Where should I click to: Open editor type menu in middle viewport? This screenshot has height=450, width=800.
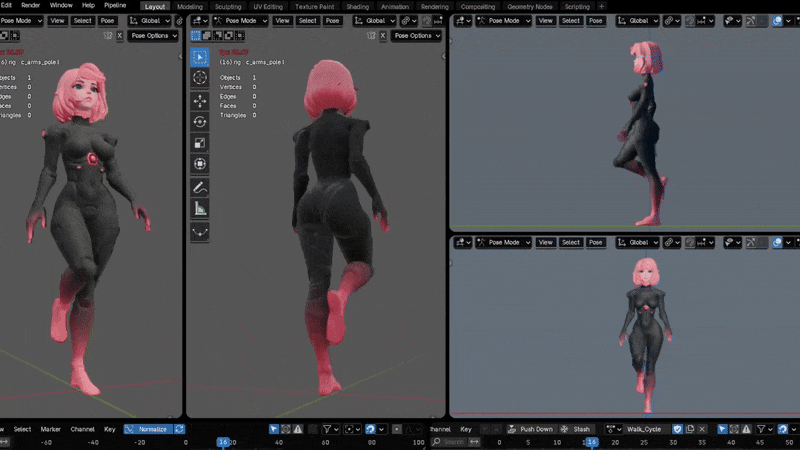[x=199, y=21]
